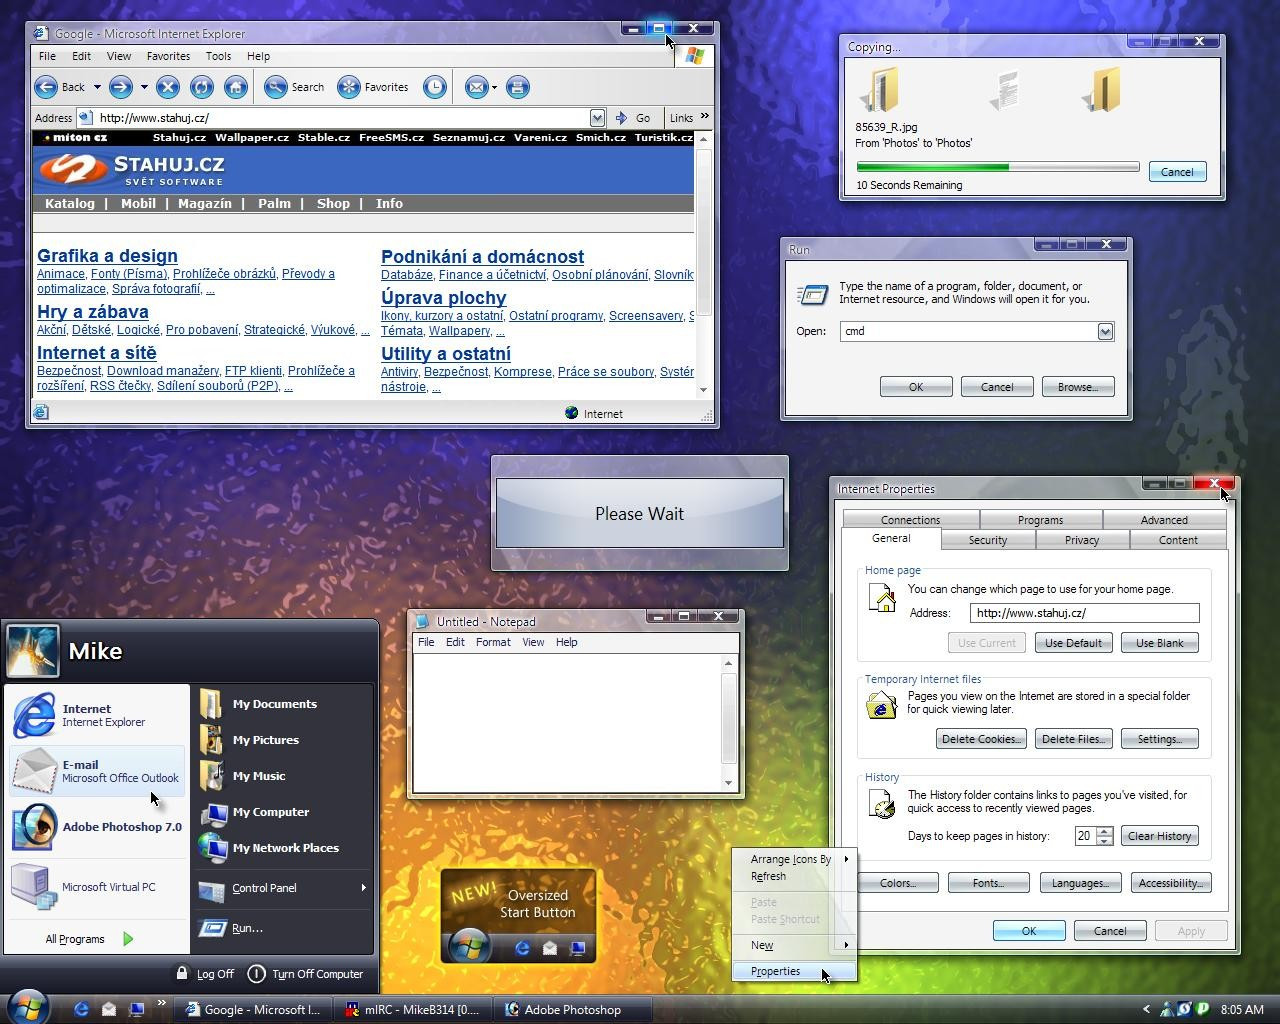This screenshot has height=1024, width=1280.
Task: Click the Notepad text area
Action: [x=567, y=722]
